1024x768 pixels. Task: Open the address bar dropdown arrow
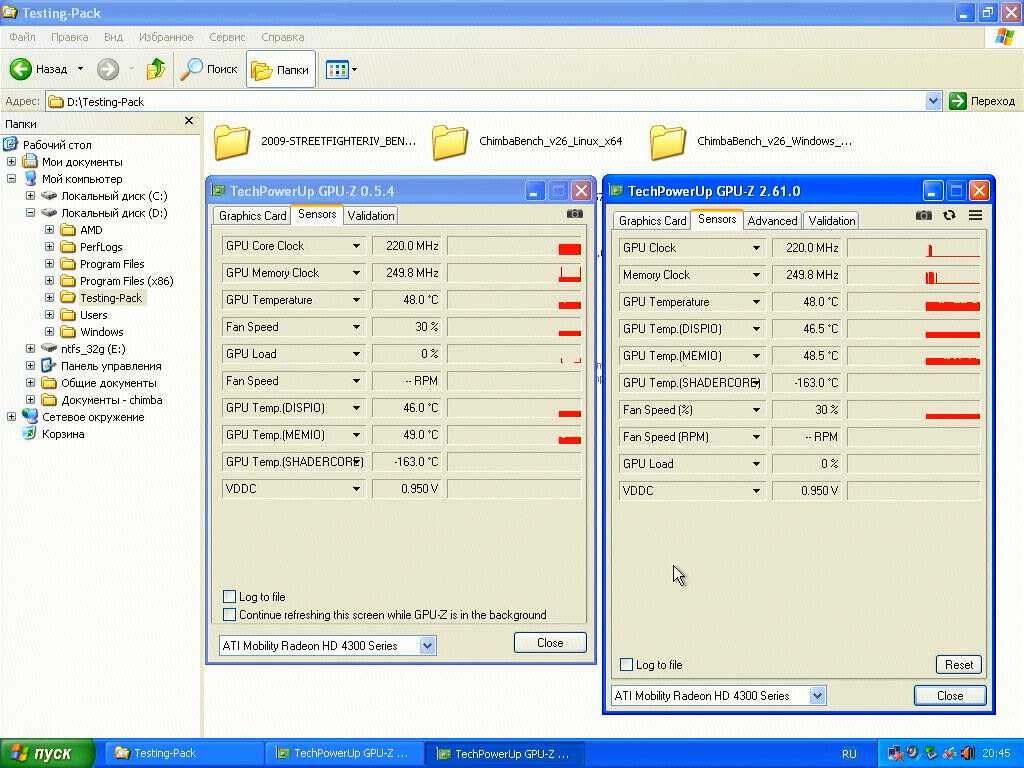point(933,101)
